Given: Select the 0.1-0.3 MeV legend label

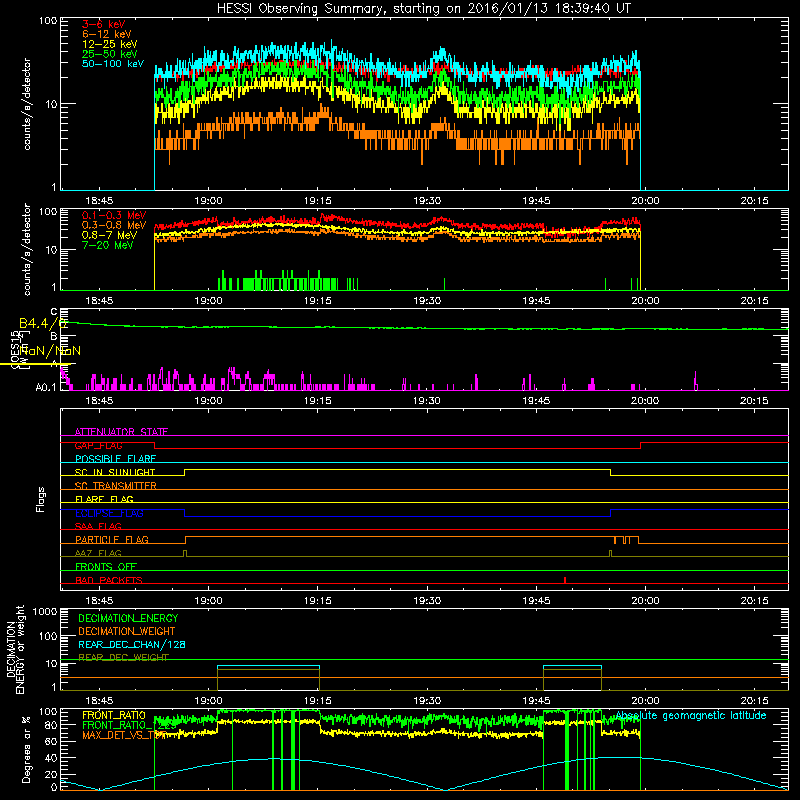Looking at the screenshot, I should [114, 215].
